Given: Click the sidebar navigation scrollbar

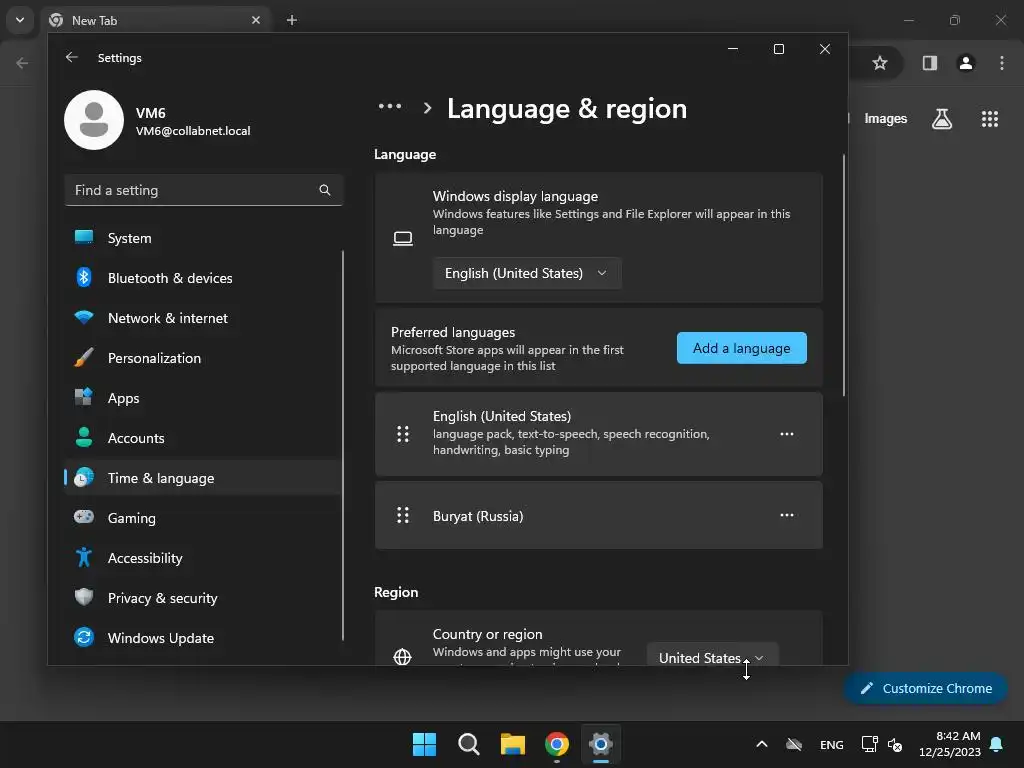Looking at the screenshot, I should [x=343, y=445].
